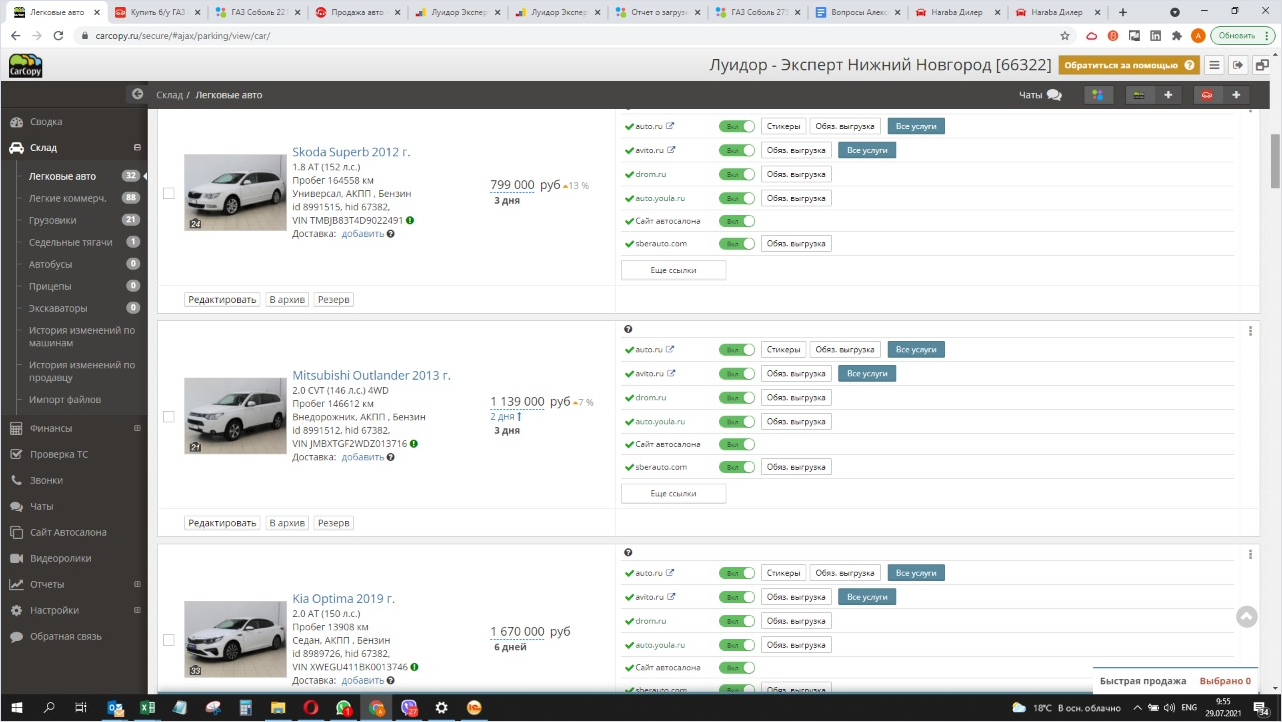The width and height of the screenshot is (1282, 722).
Task: Expand the Отчеты section in sidebar
Action: tap(137, 584)
